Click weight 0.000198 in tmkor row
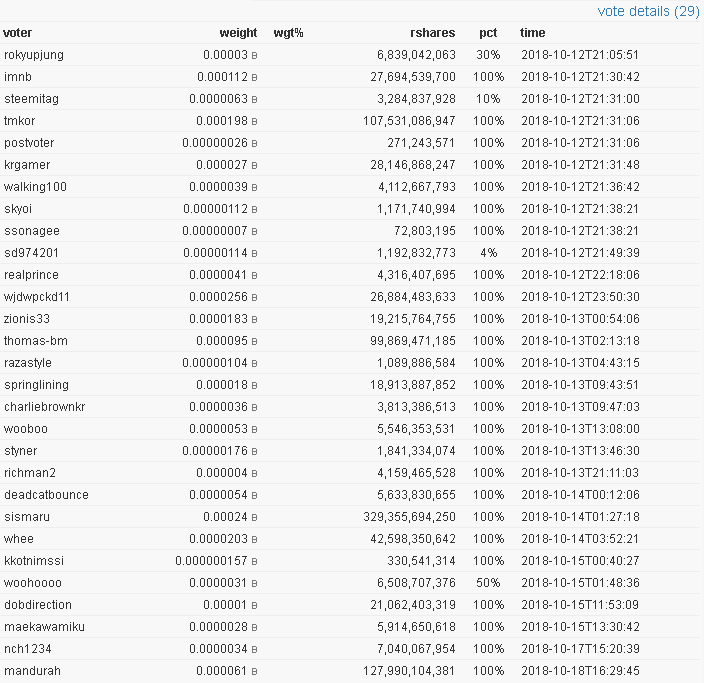This screenshot has height=683, width=704. (222, 121)
